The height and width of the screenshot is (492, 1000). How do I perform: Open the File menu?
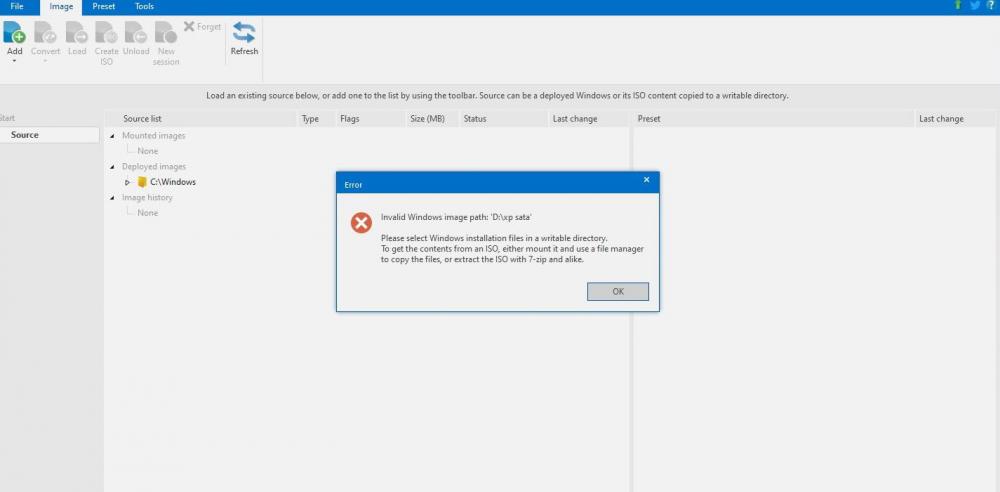click(17, 7)
